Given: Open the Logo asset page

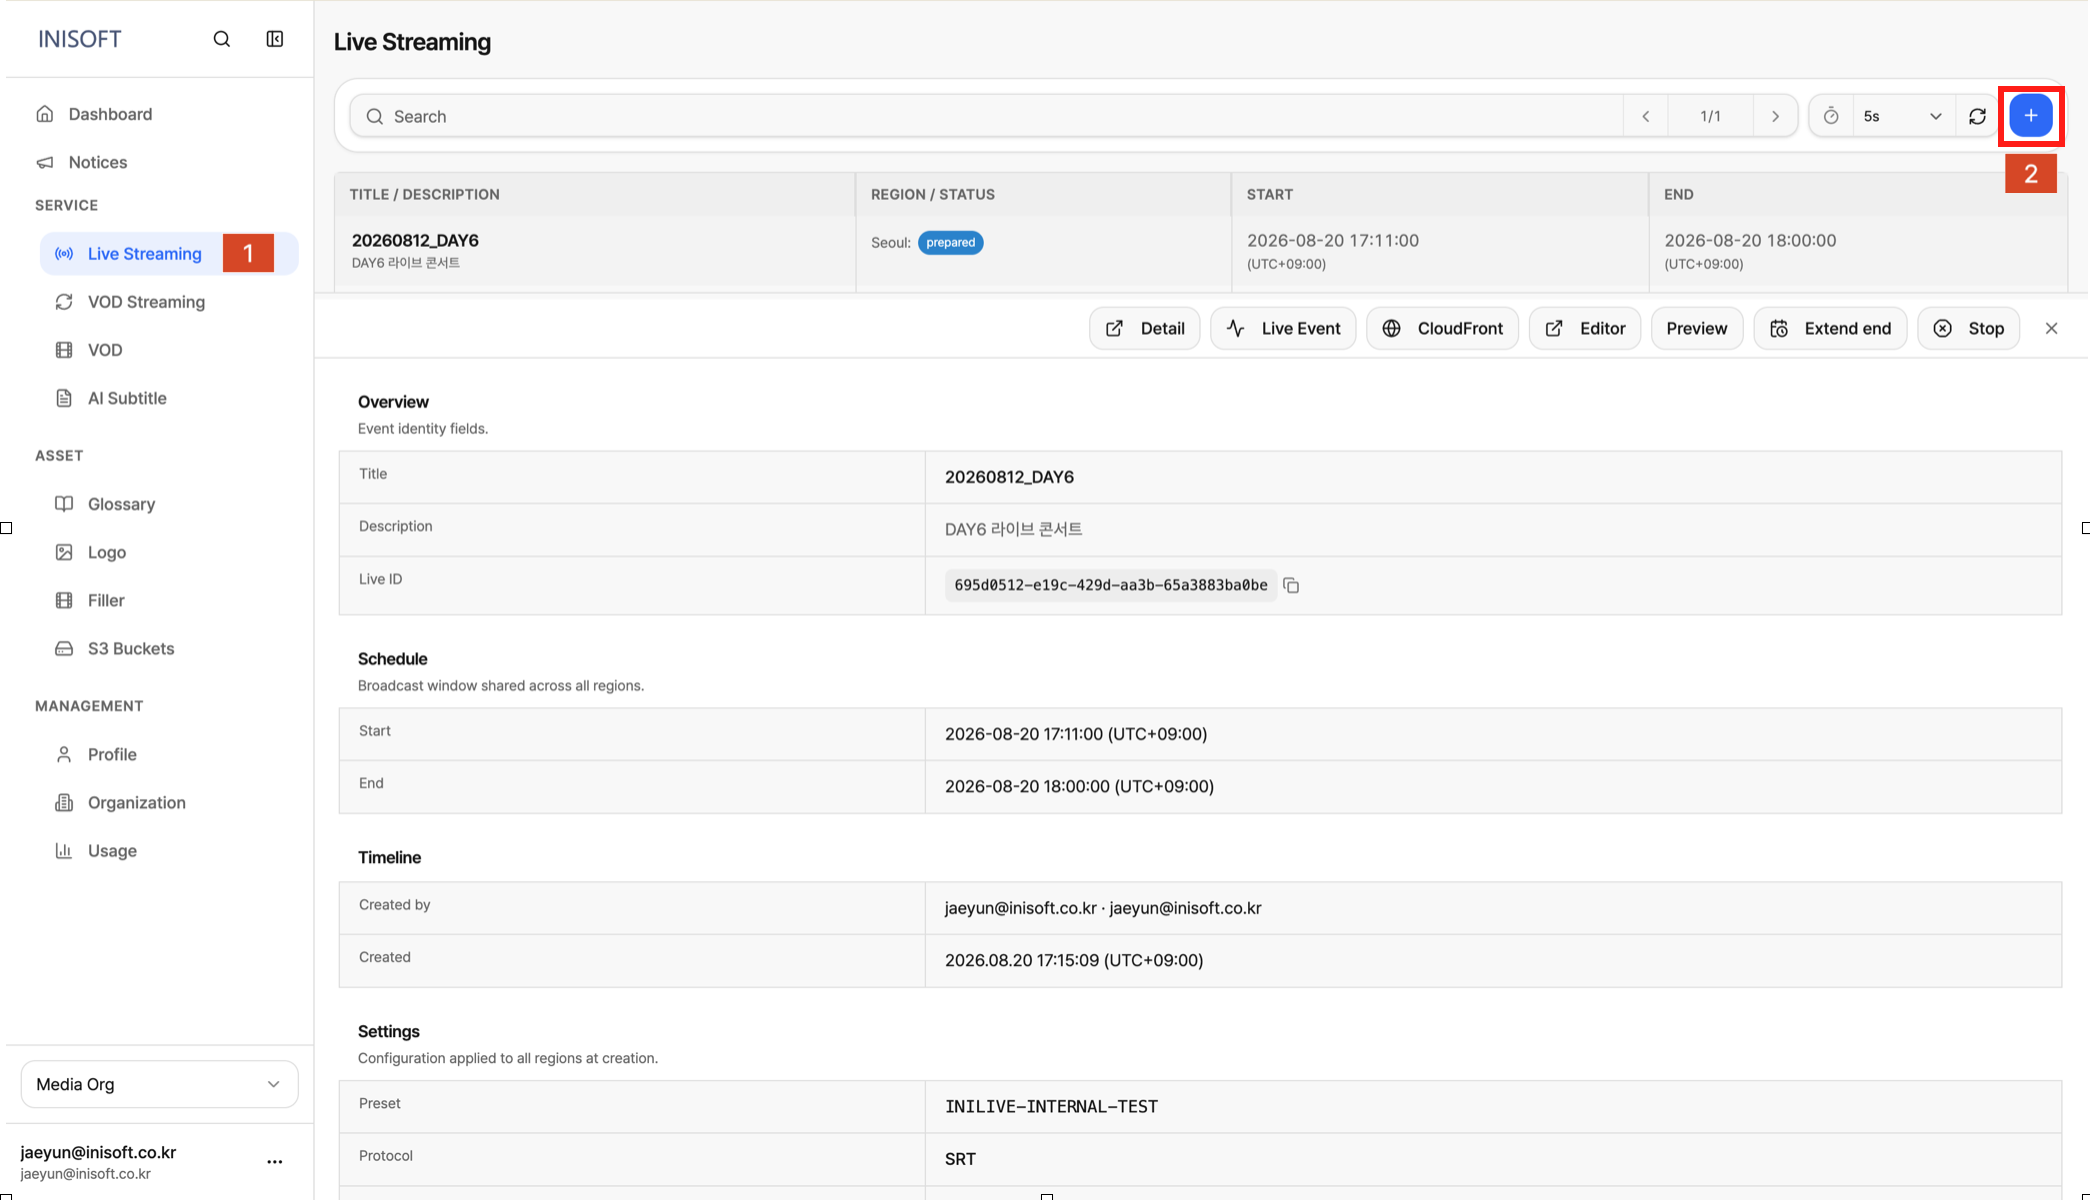Looking at the screenshot, I should click(x=107, y=552).
